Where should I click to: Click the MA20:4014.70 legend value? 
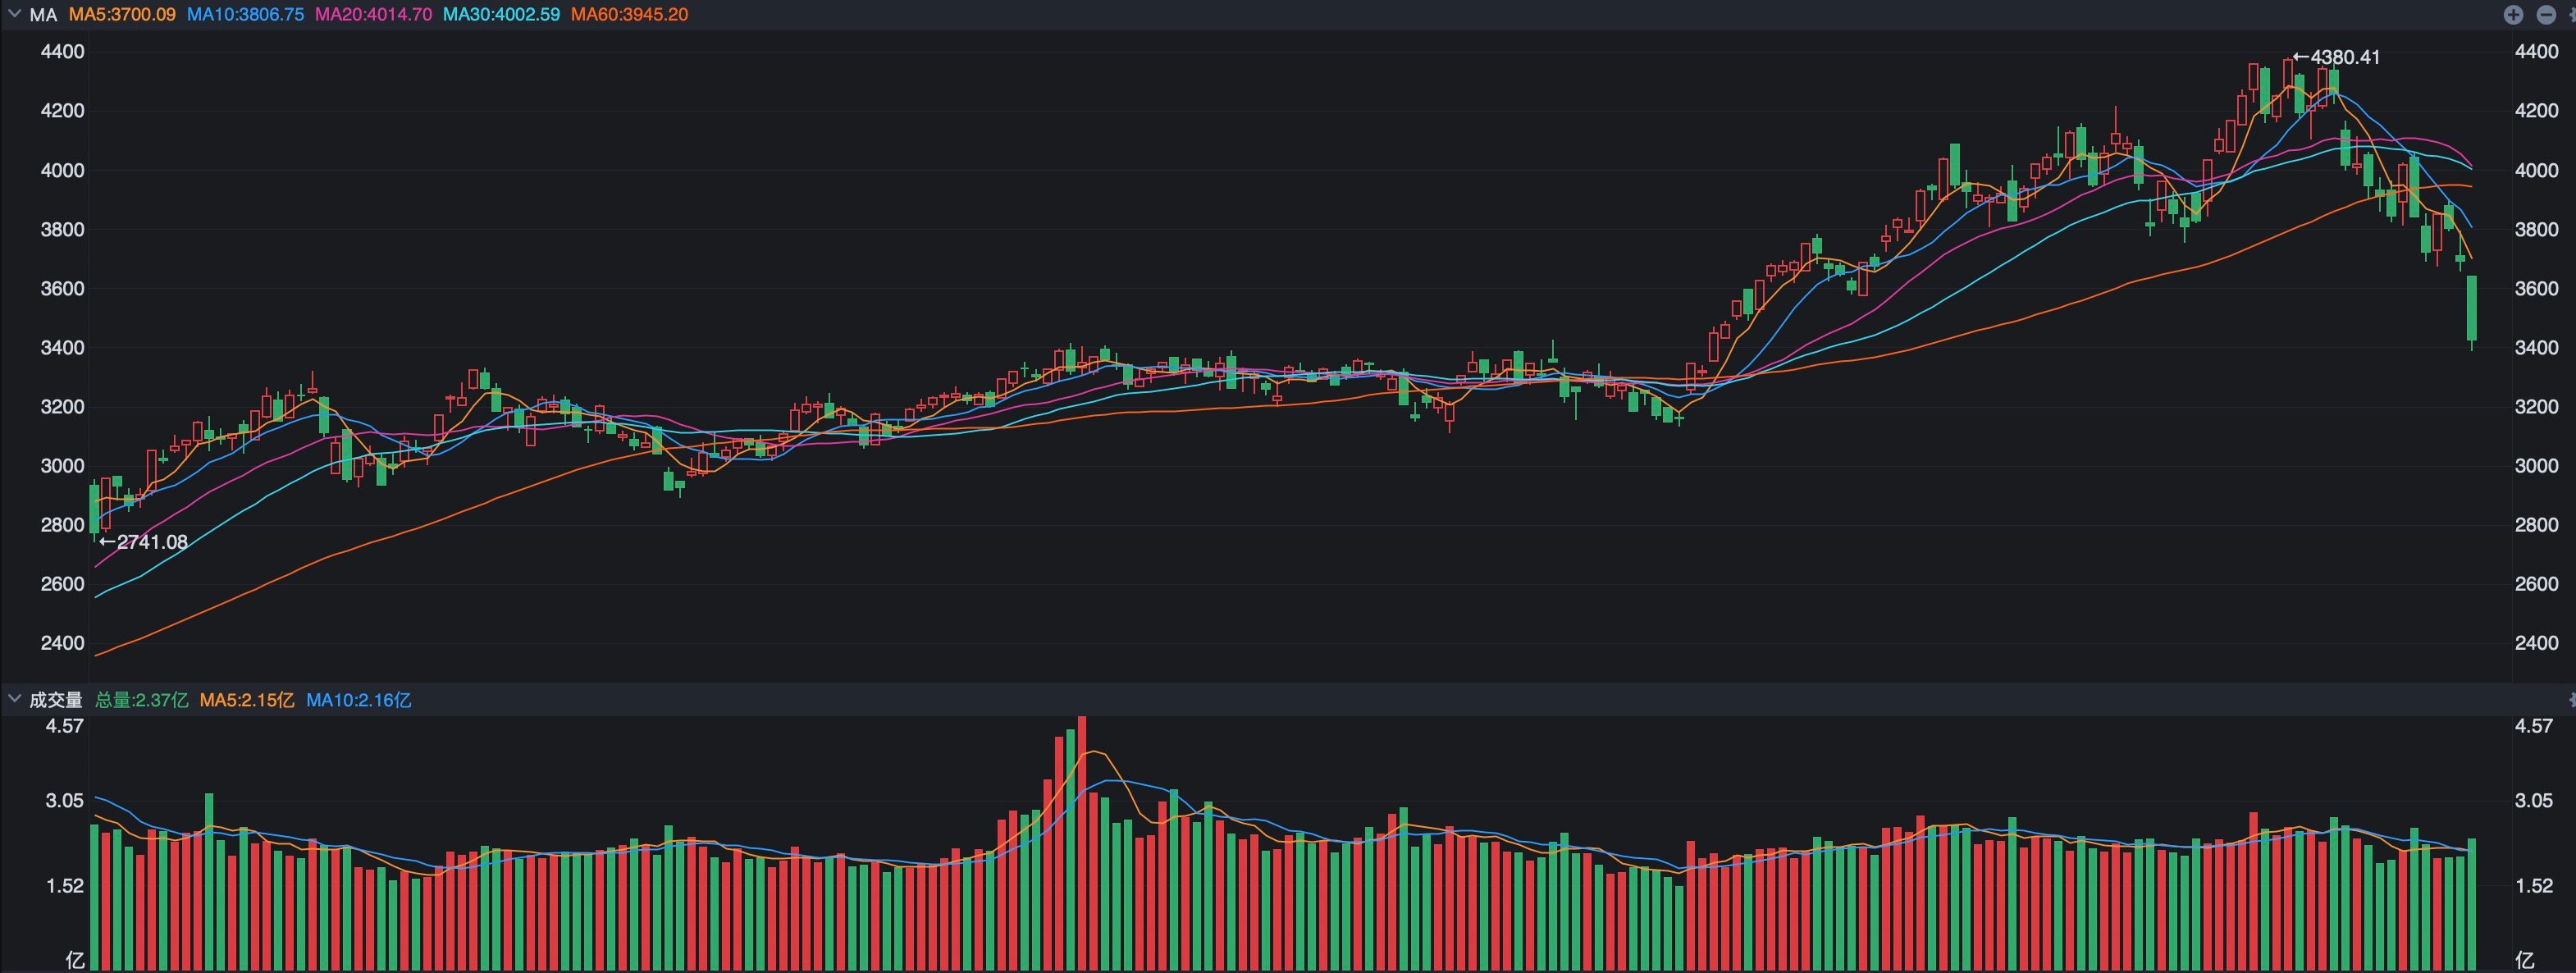click(373, 14)
